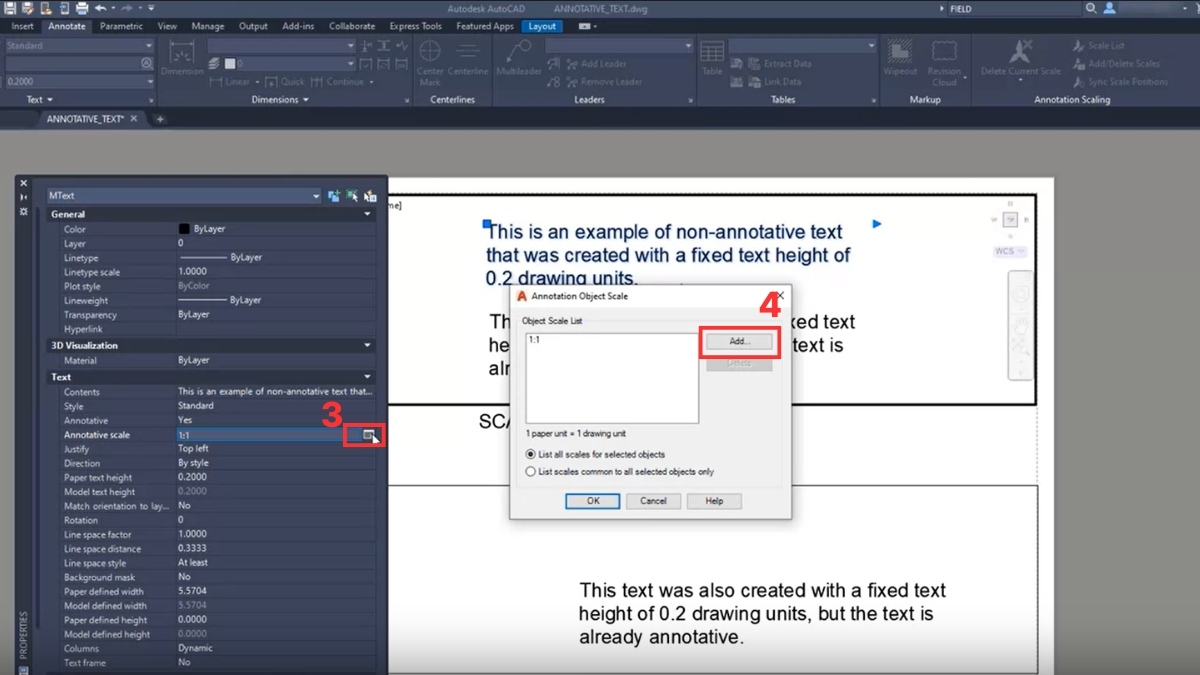Click Cancel in Annotation Object Scale dialog

(x=653, y=501)
